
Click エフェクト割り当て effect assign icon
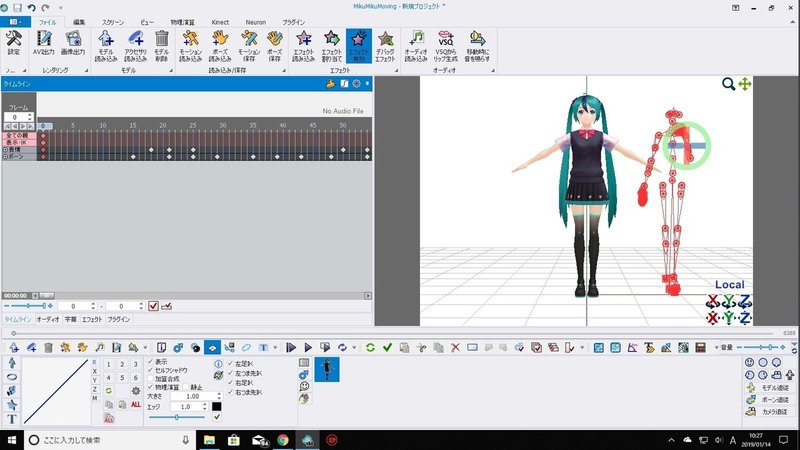coord(332,46)
